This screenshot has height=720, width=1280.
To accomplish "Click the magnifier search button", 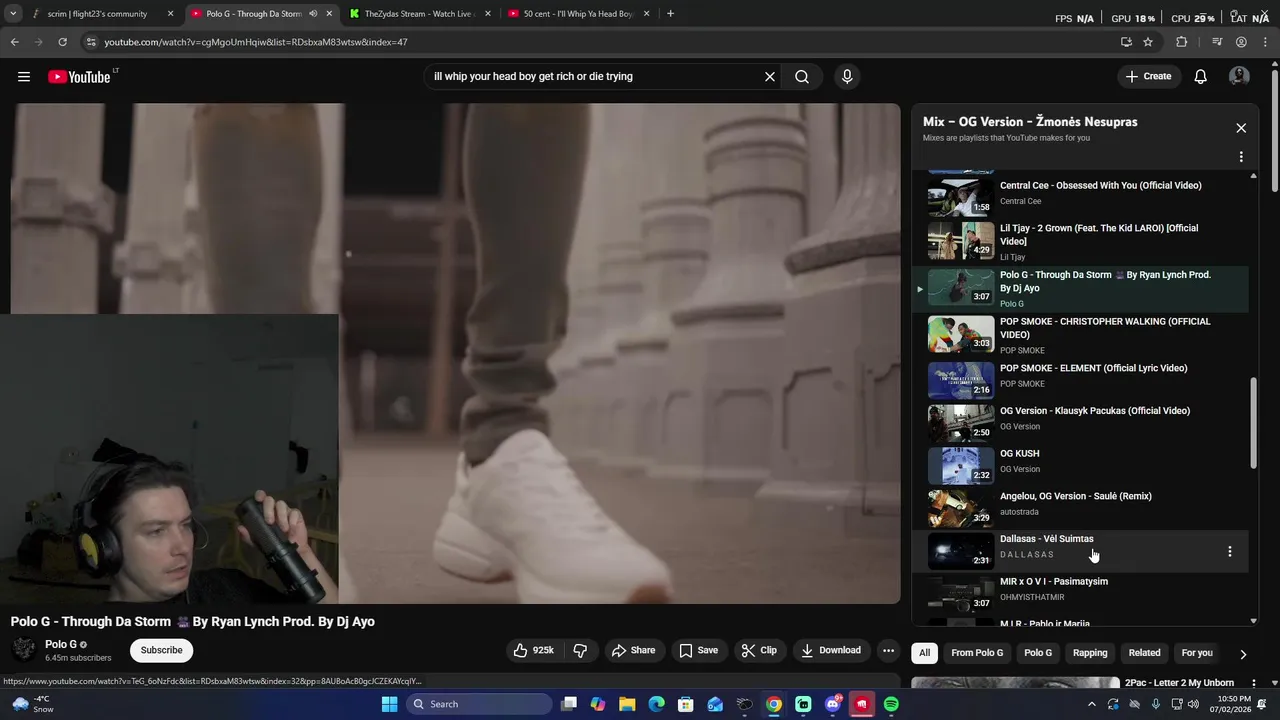I will coord(802,77).
